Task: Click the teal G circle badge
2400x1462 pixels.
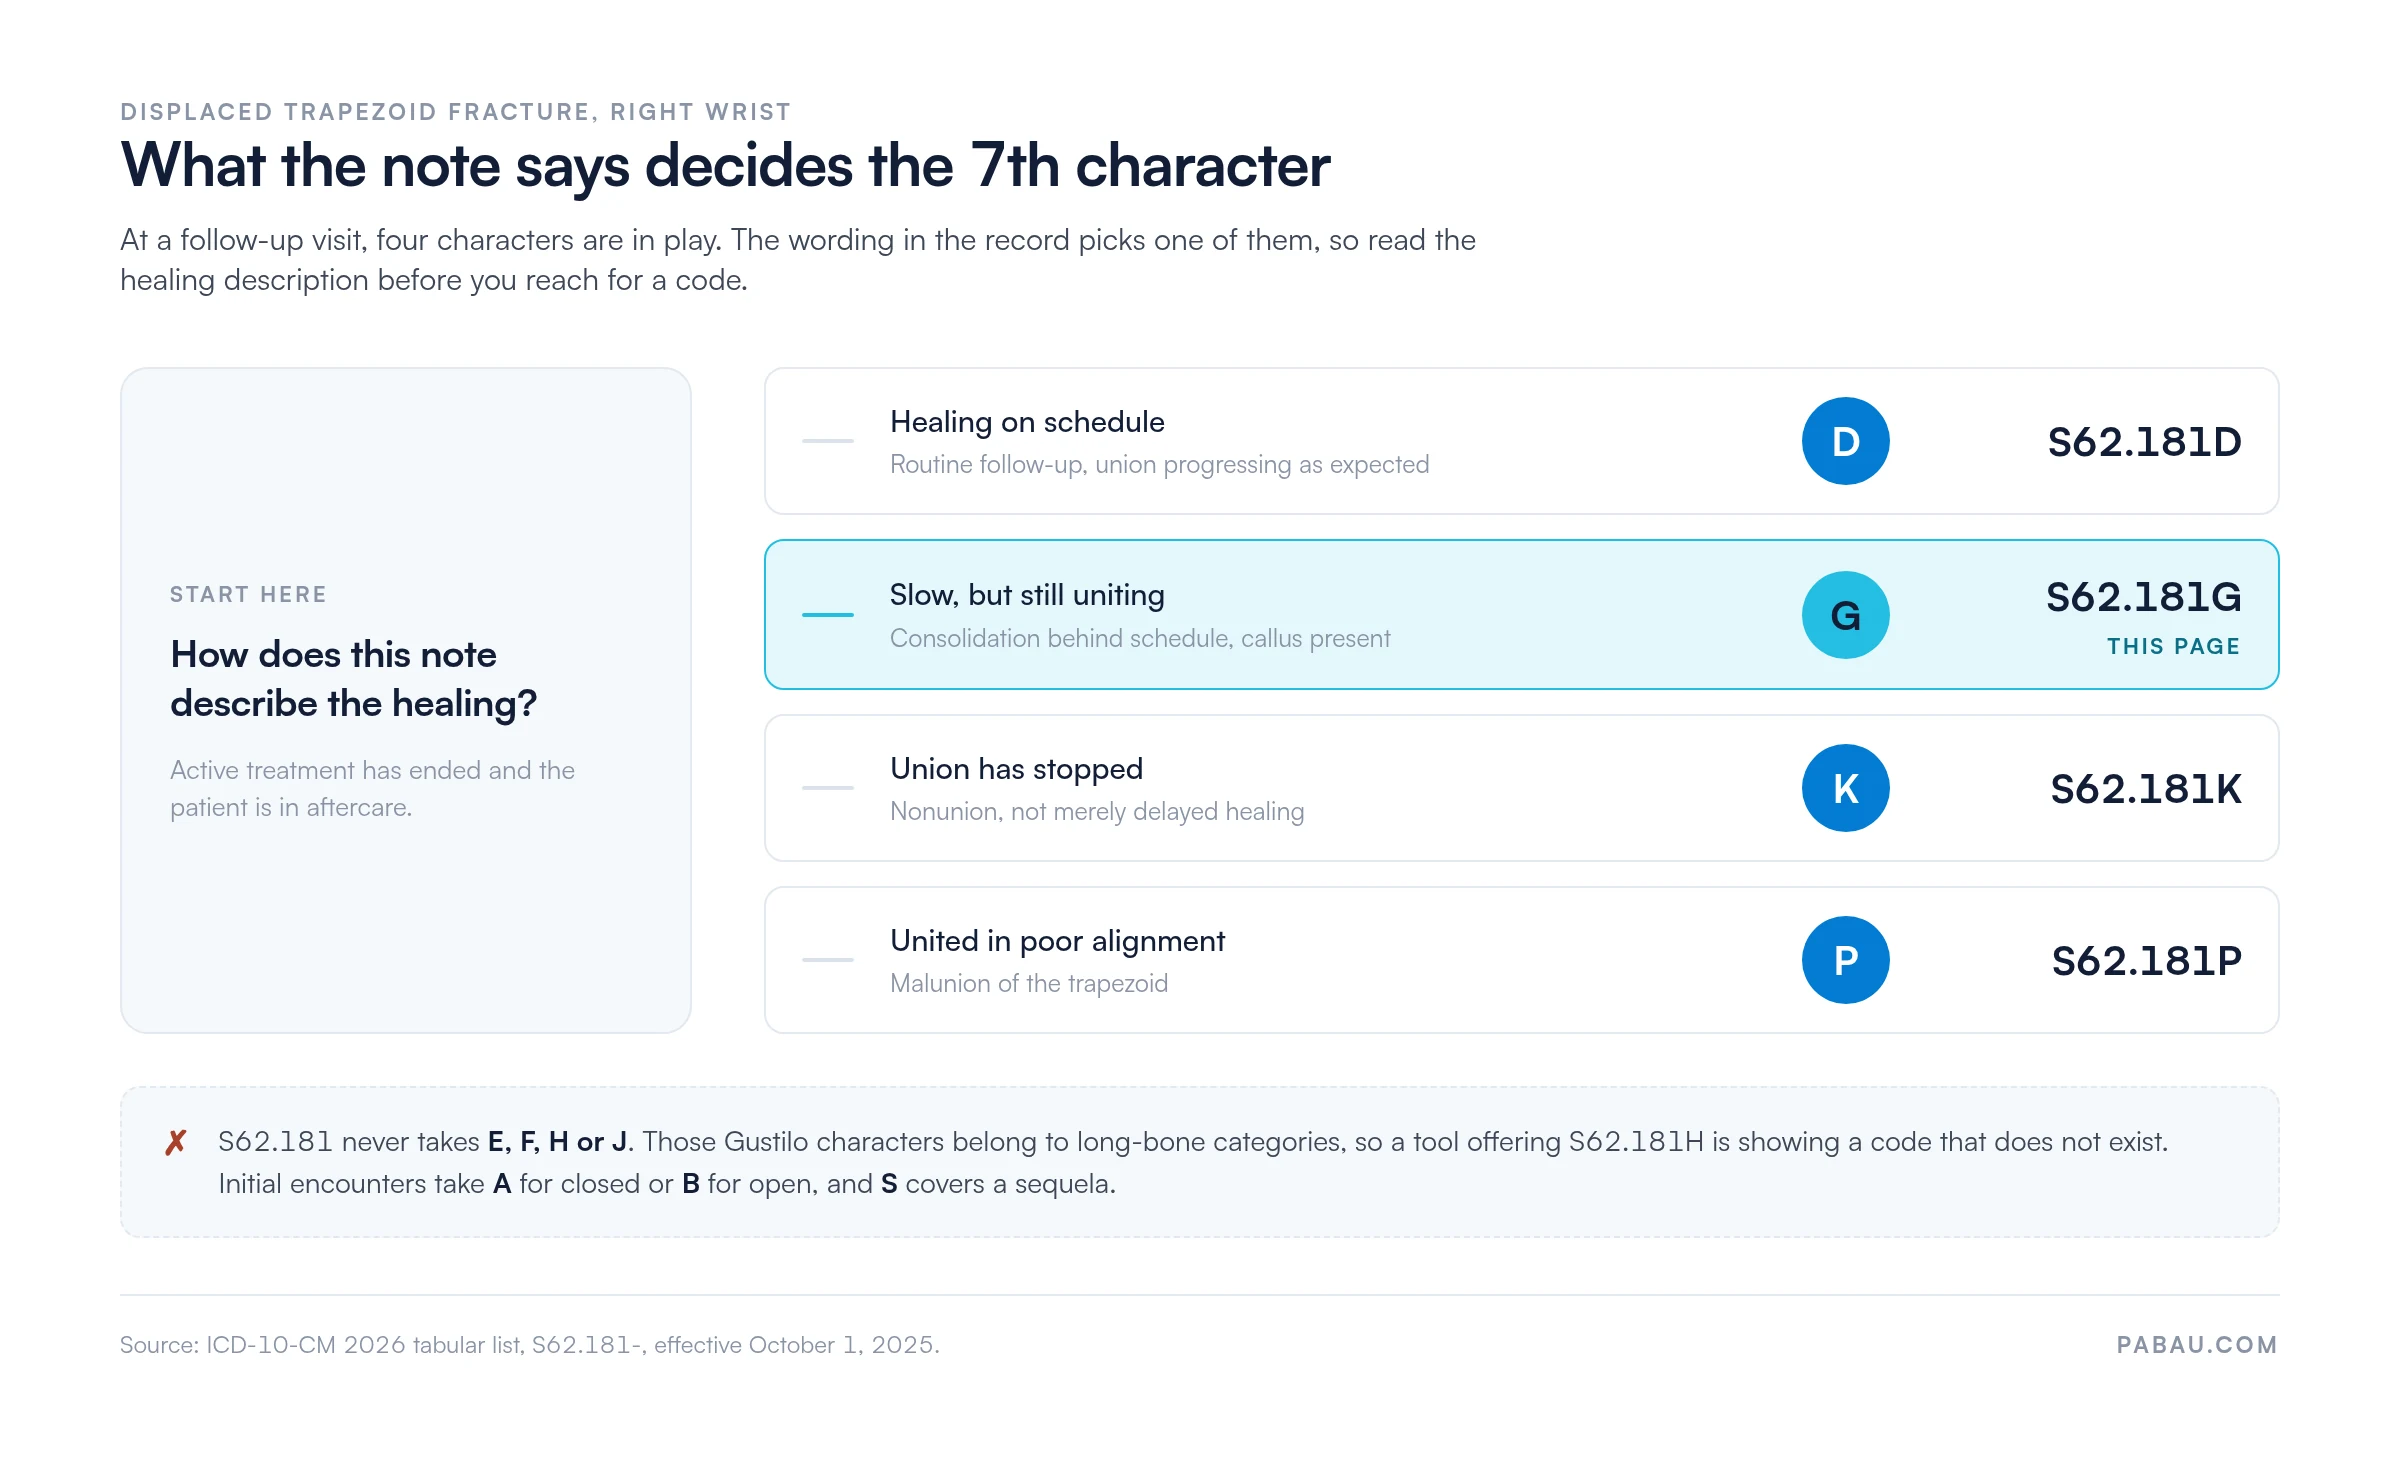Action: [x=1845, y=615]
